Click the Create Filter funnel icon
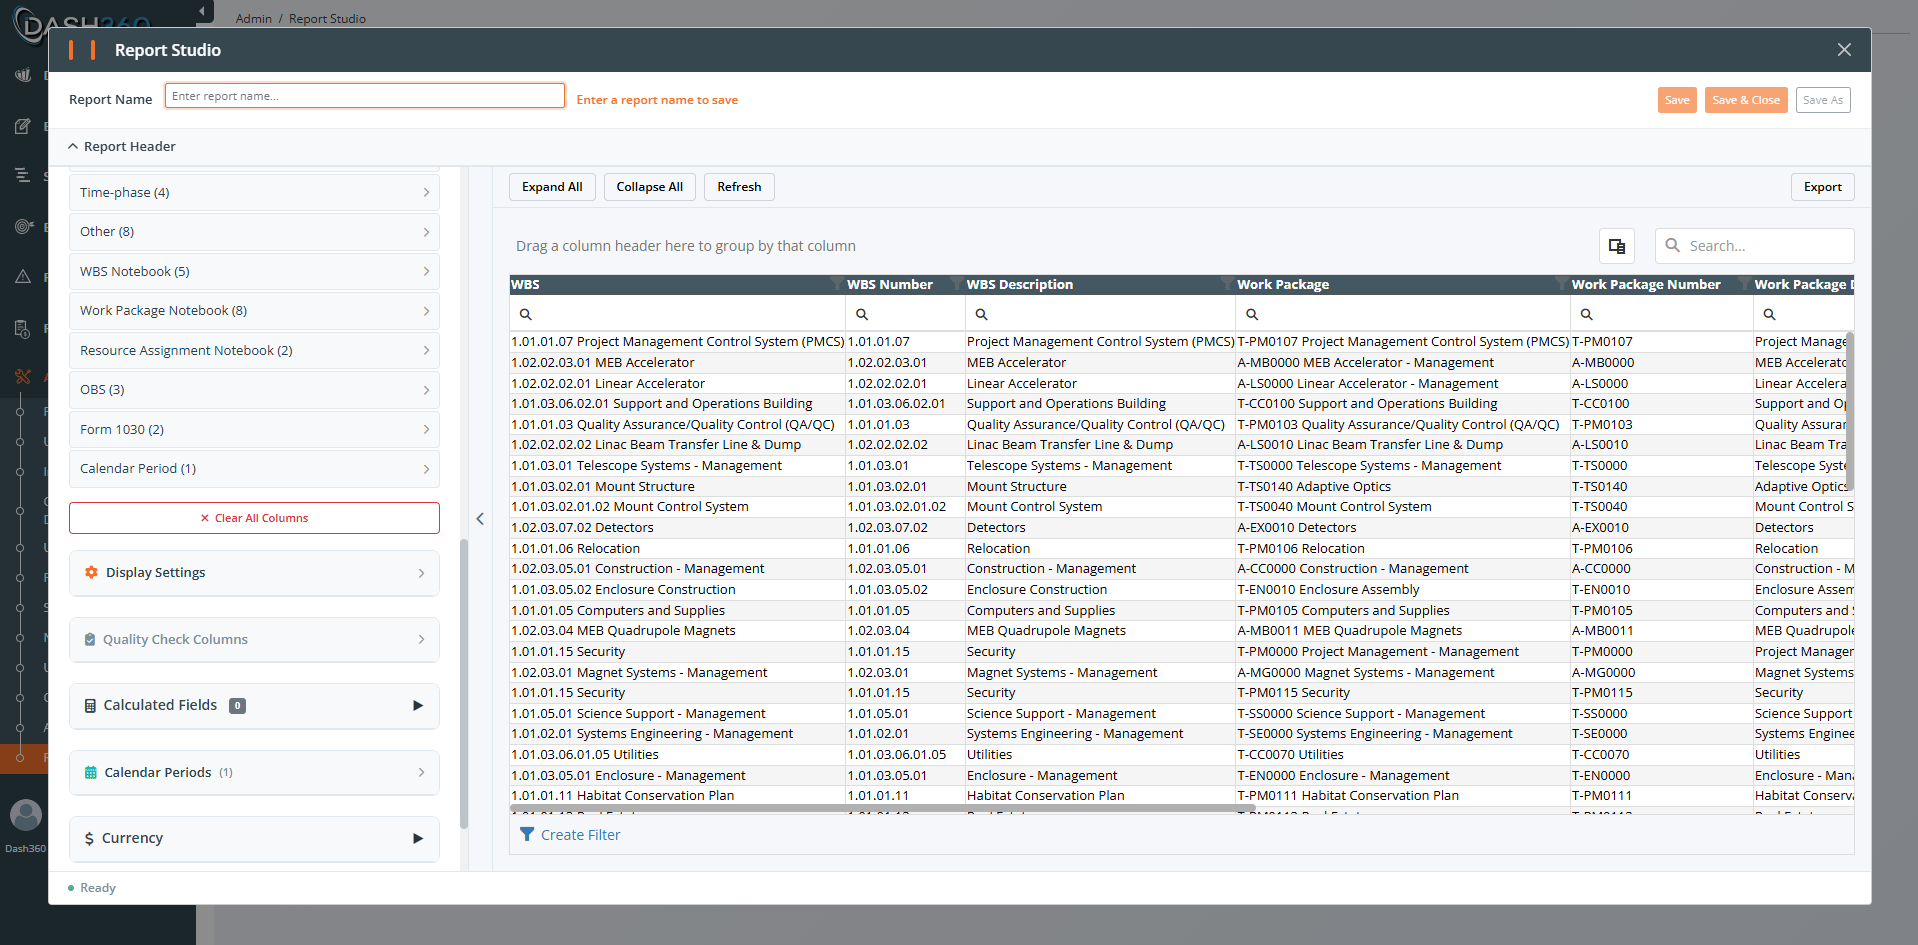 pos(527,834)
